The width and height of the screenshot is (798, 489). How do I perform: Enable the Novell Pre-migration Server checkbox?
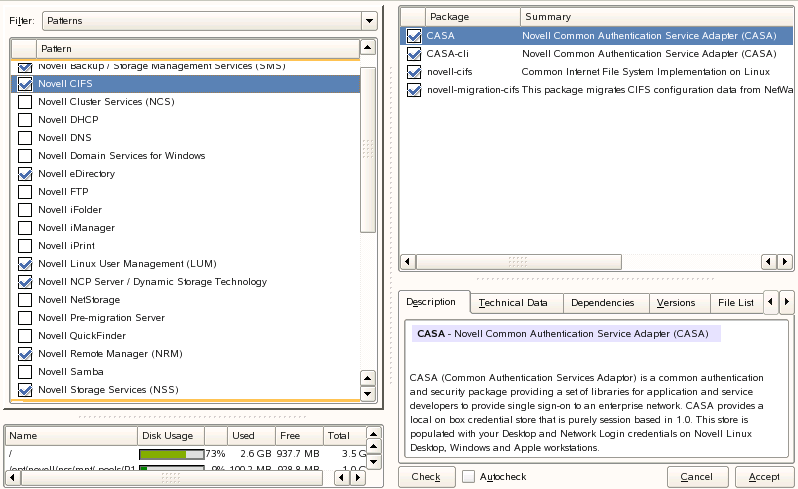click(25, 318)
